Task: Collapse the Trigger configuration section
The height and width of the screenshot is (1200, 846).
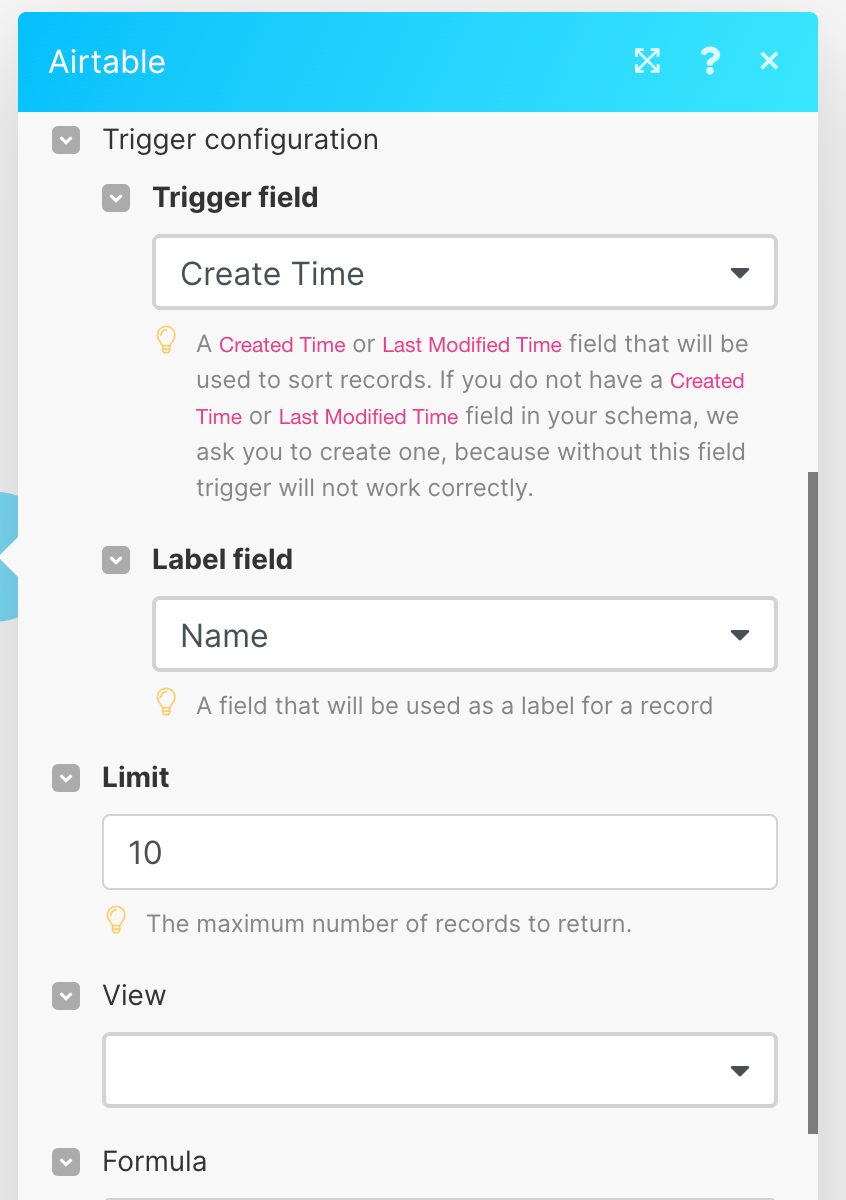Action: pyautogui.click(x=66, y=140)
